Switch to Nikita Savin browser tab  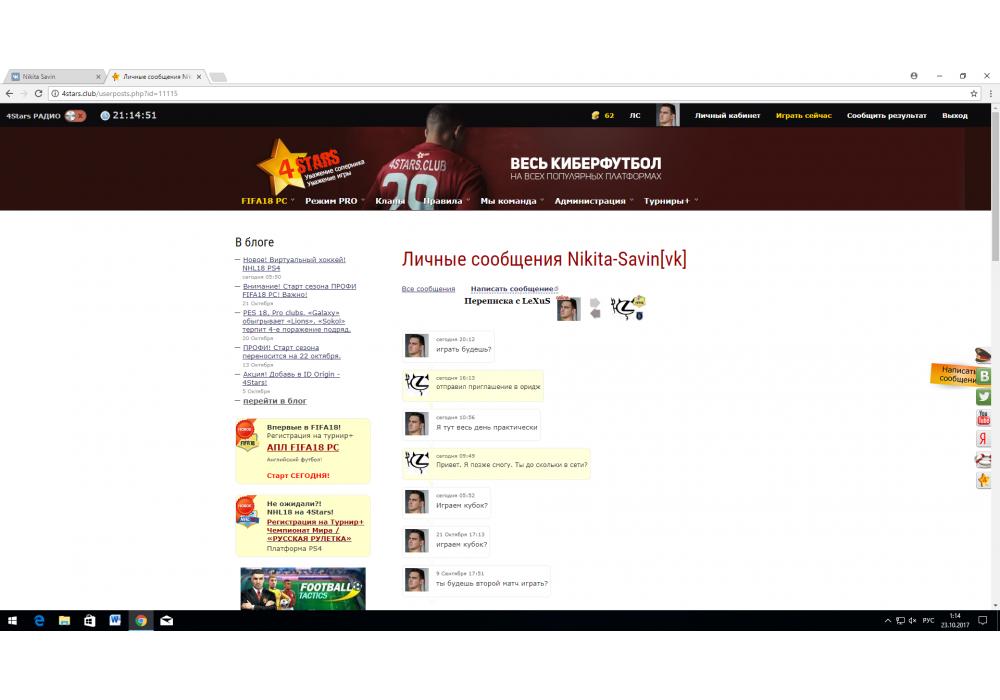point(54,77)
